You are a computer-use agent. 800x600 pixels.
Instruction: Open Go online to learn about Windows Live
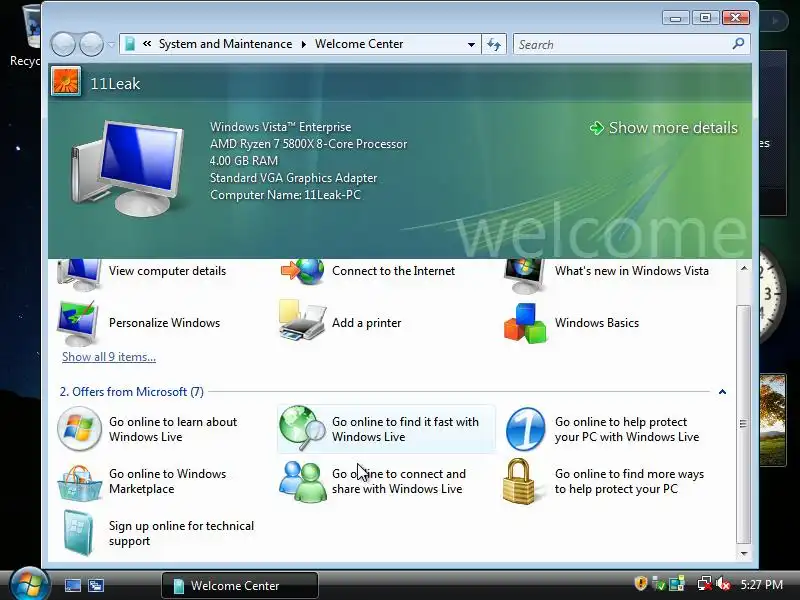[x=173, y=429]
